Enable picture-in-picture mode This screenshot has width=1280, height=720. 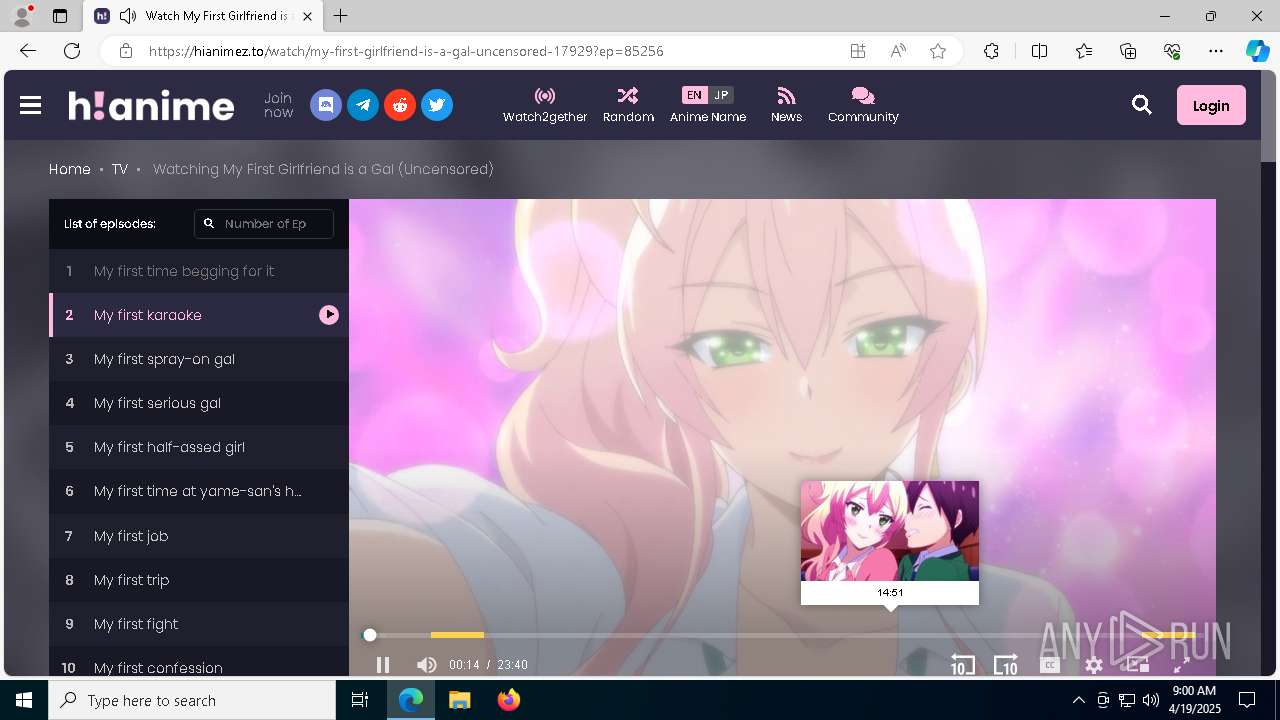coord(1137,664)
